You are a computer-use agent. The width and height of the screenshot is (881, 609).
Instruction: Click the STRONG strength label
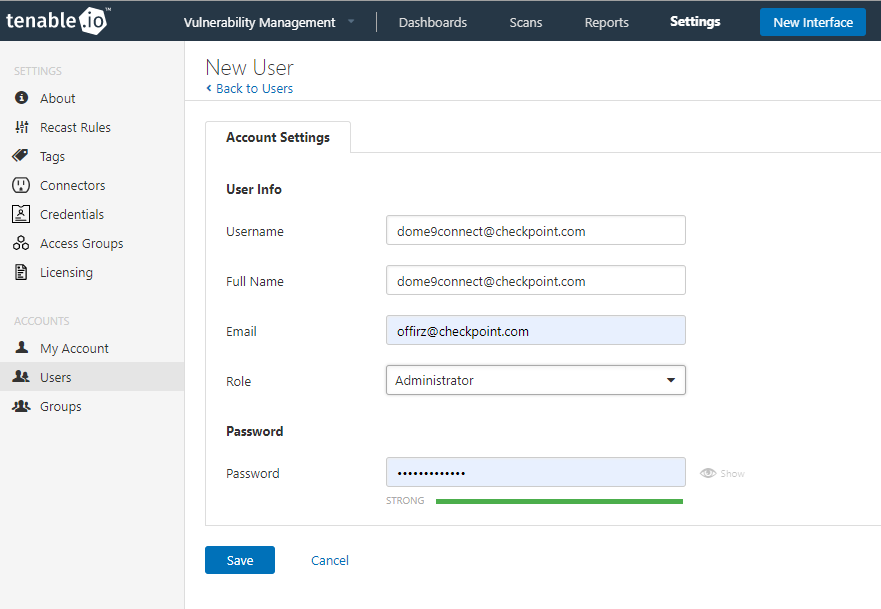coord(405,501)
